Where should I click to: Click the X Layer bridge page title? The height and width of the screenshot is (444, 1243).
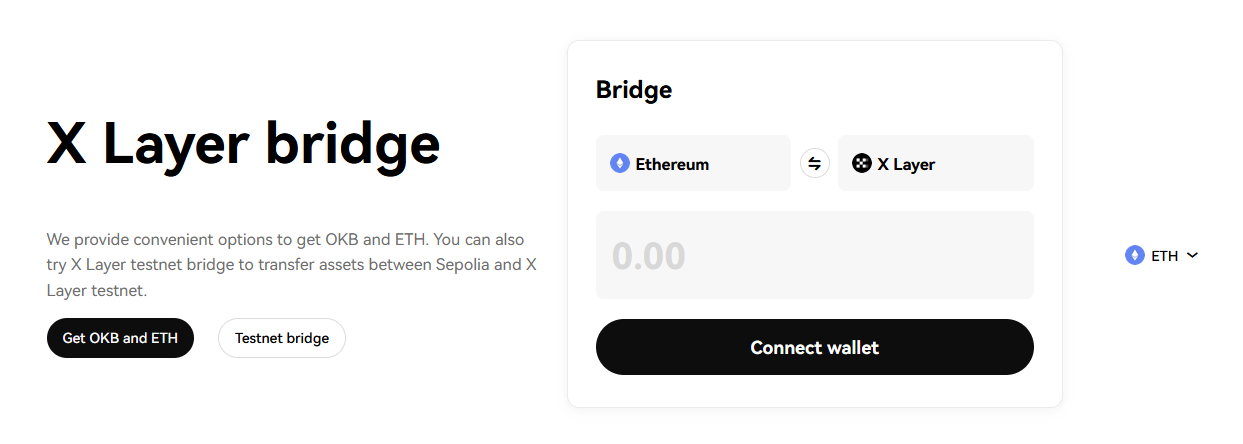point(243,145)
